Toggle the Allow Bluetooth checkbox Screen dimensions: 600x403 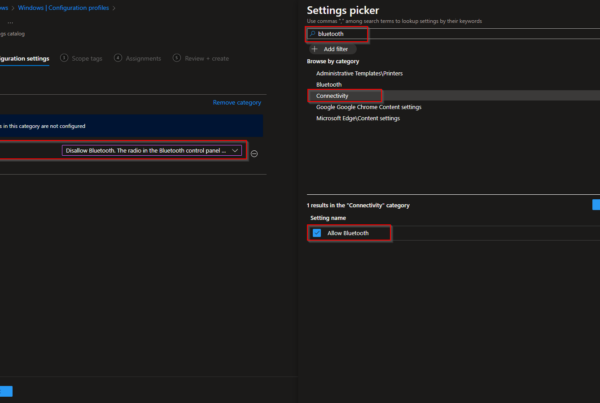(x=317, y=233)
